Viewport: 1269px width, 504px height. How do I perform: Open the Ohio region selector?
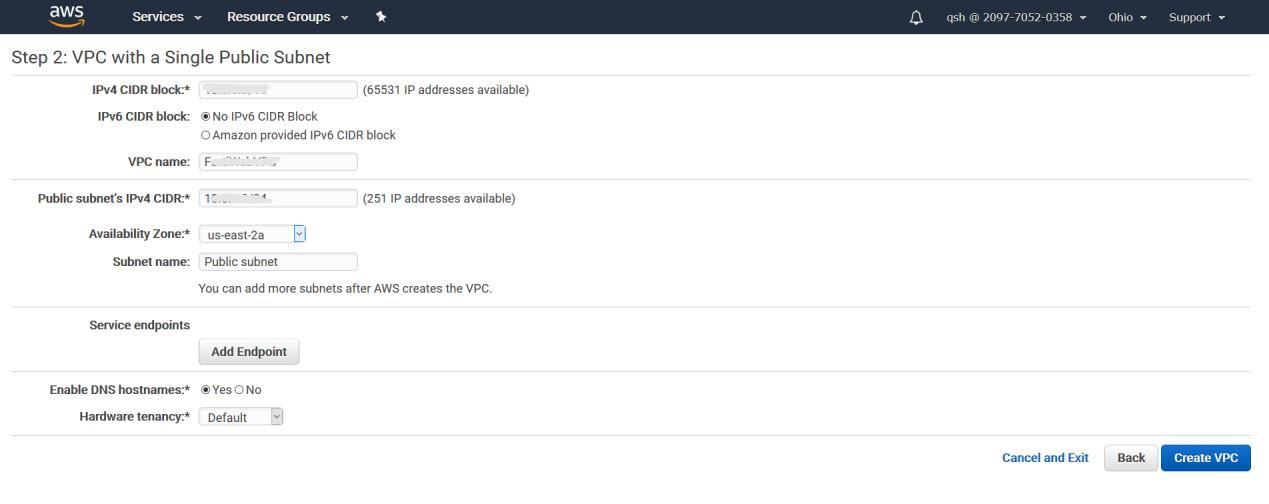pyautogui.click(x=1127, y=17)
